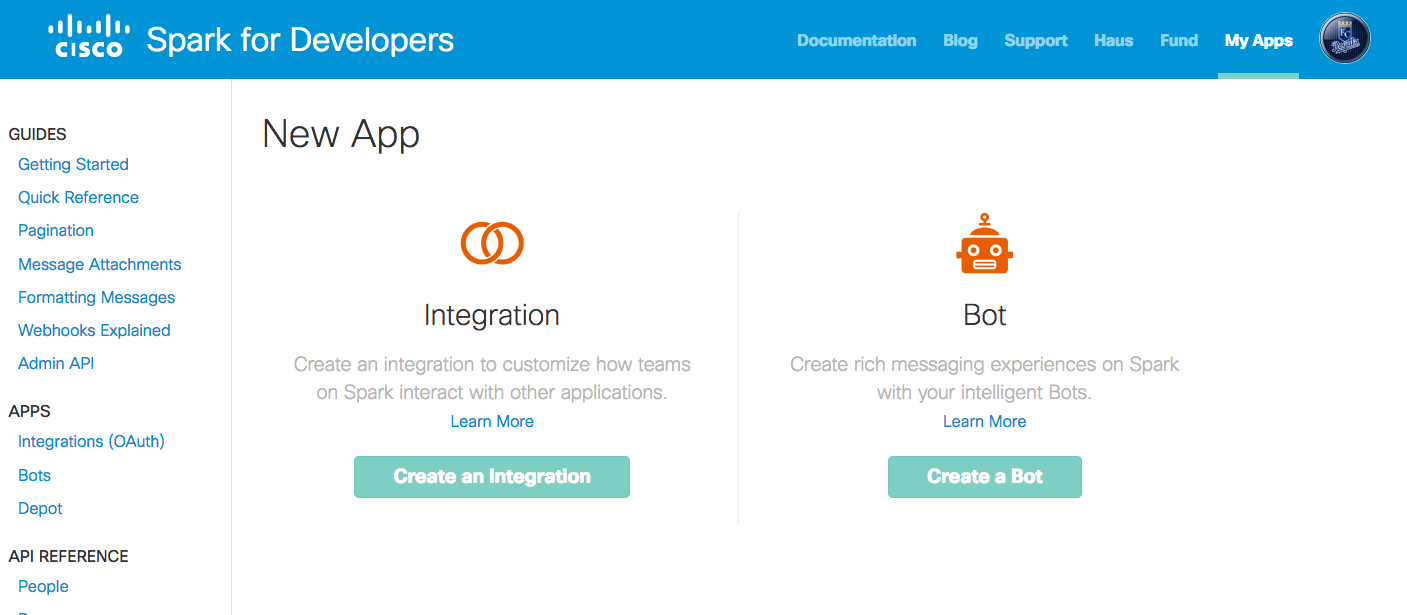The width and height of the screenshot is (1407, 615).
Task: Open the Documentation menu item
Action: pos(856,41)
